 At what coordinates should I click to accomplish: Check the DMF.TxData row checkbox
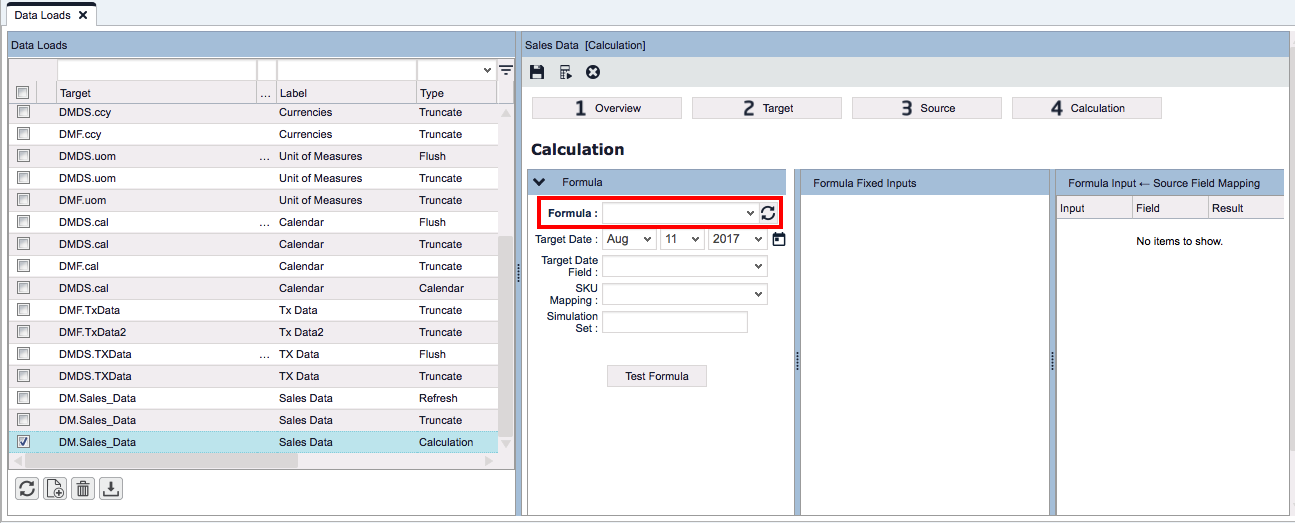(24, 310)
